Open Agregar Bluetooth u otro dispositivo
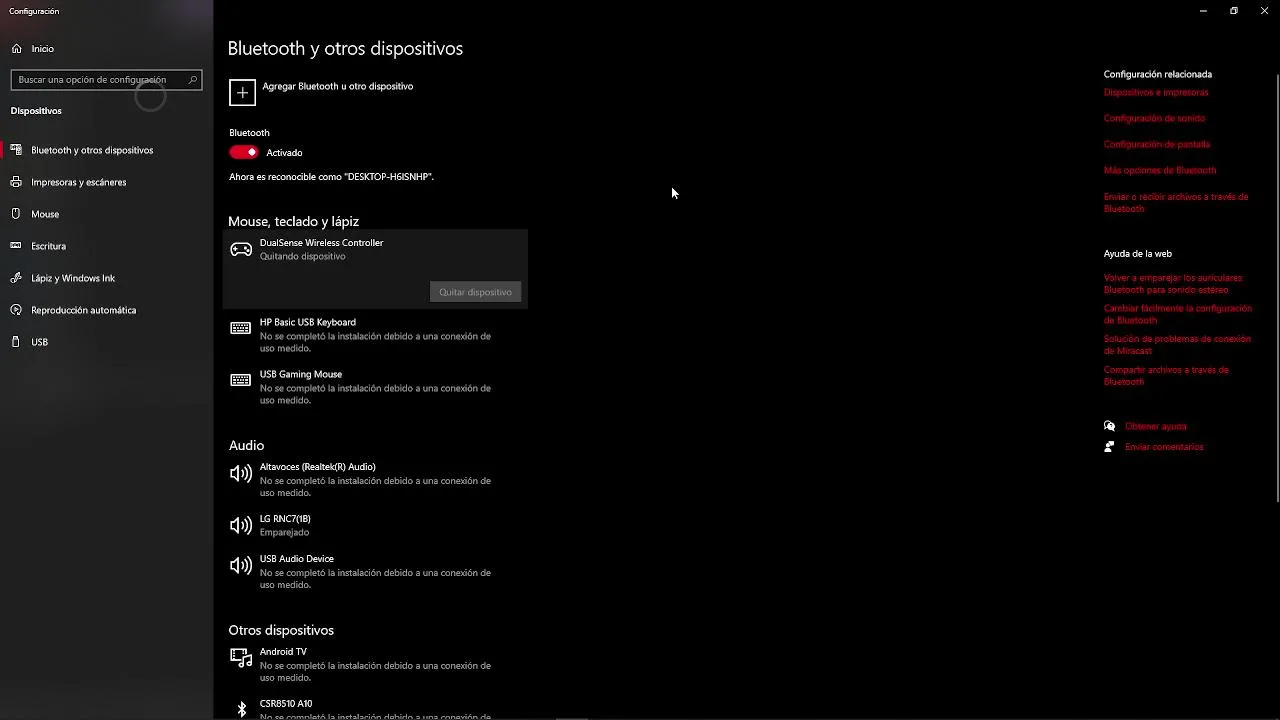This screenshot has height=720, width=1280. (x=321, y=92)
